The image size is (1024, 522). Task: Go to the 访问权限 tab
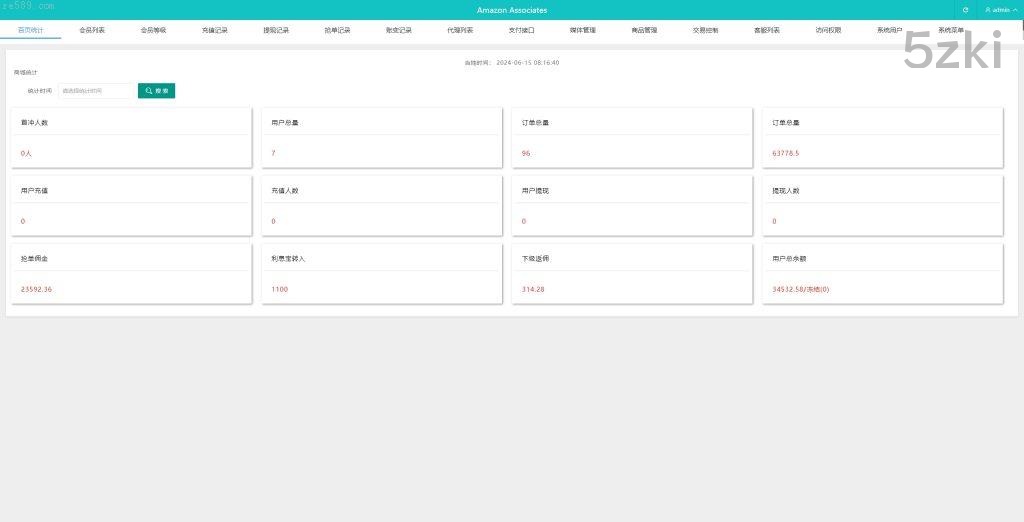pos(828,31)
